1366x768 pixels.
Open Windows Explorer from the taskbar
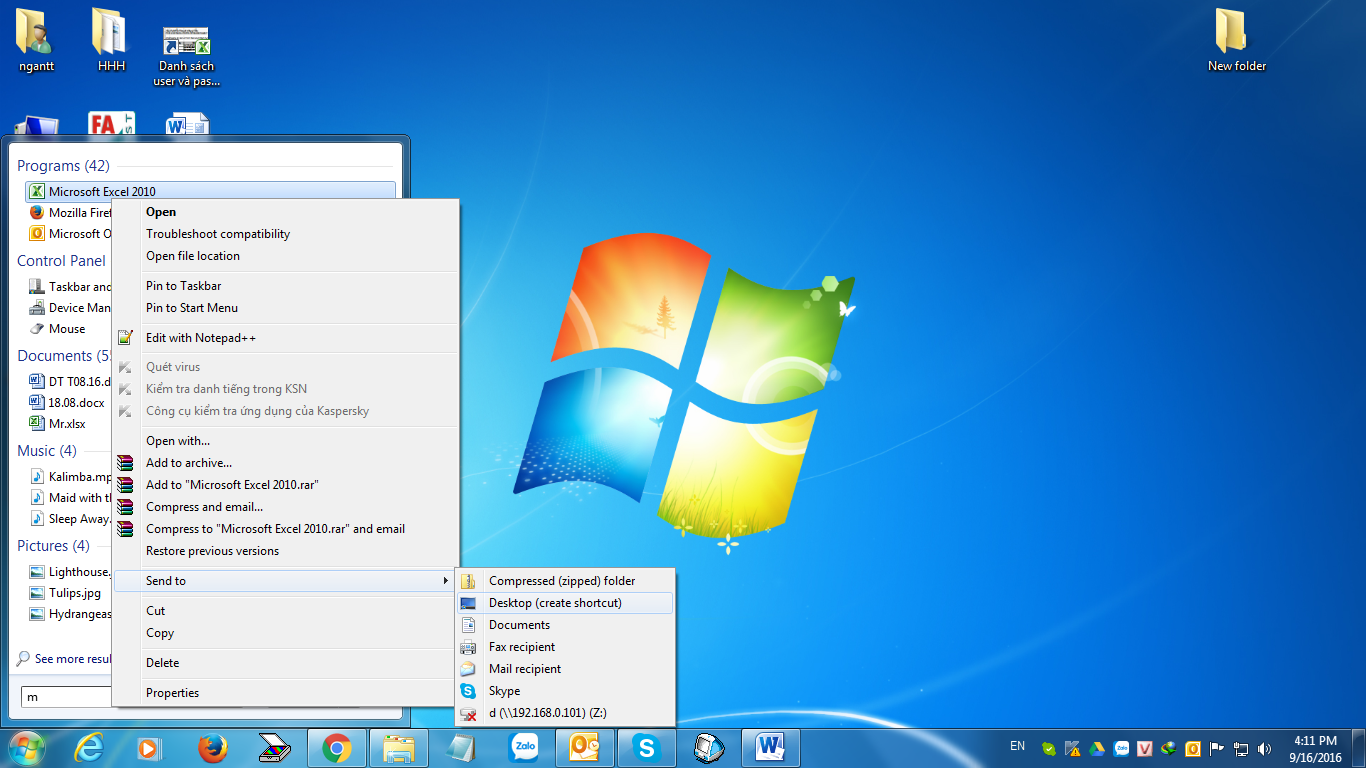click(399, 747)
